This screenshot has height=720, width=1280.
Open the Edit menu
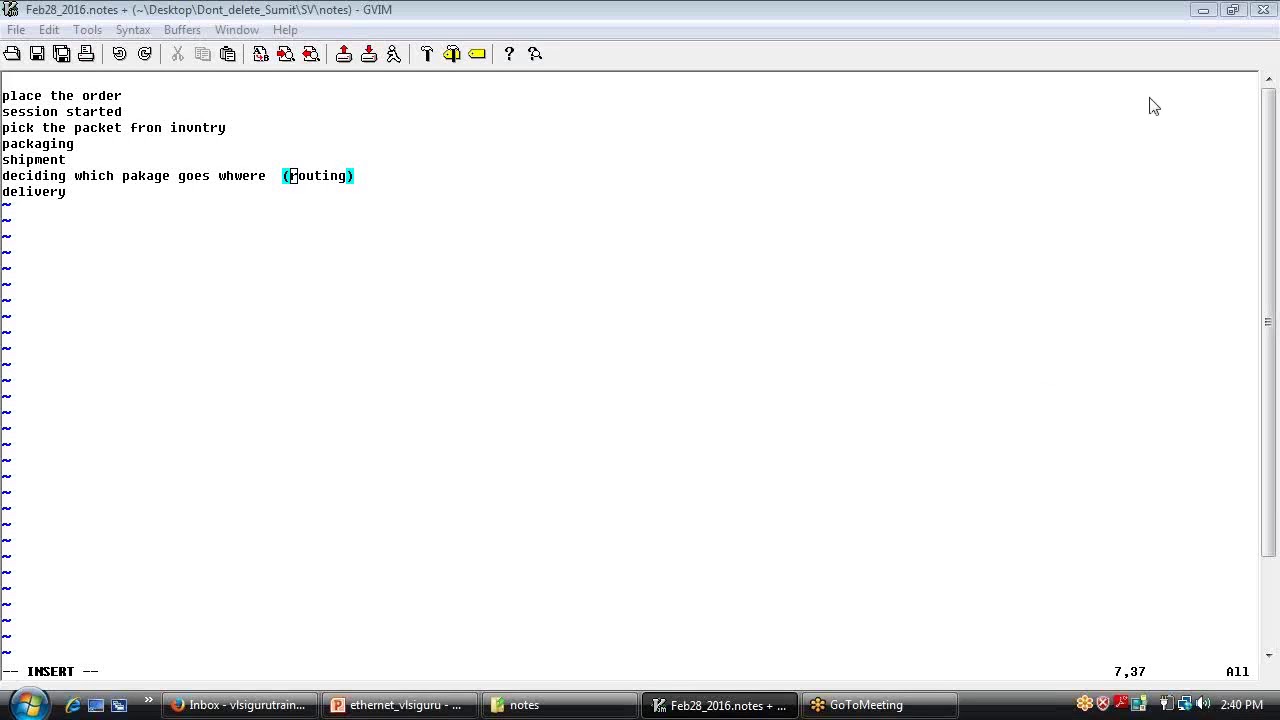coord(49,30)
